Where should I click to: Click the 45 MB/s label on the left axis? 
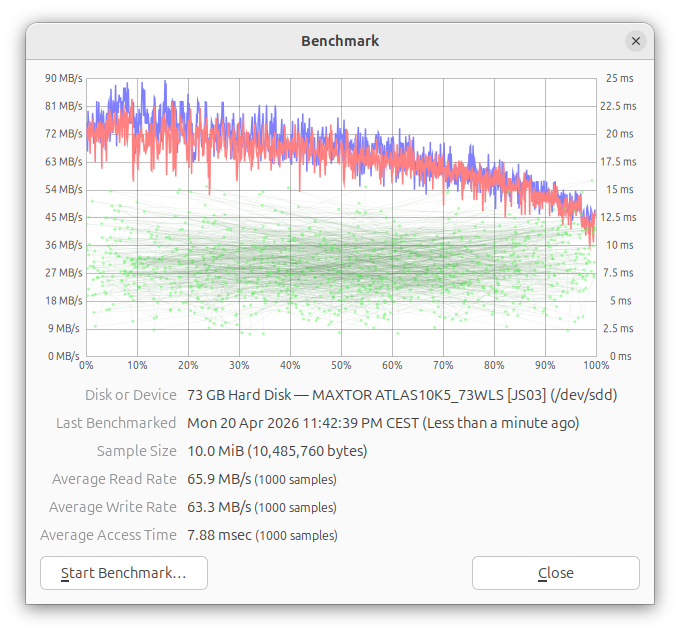[x=63, y=217]
